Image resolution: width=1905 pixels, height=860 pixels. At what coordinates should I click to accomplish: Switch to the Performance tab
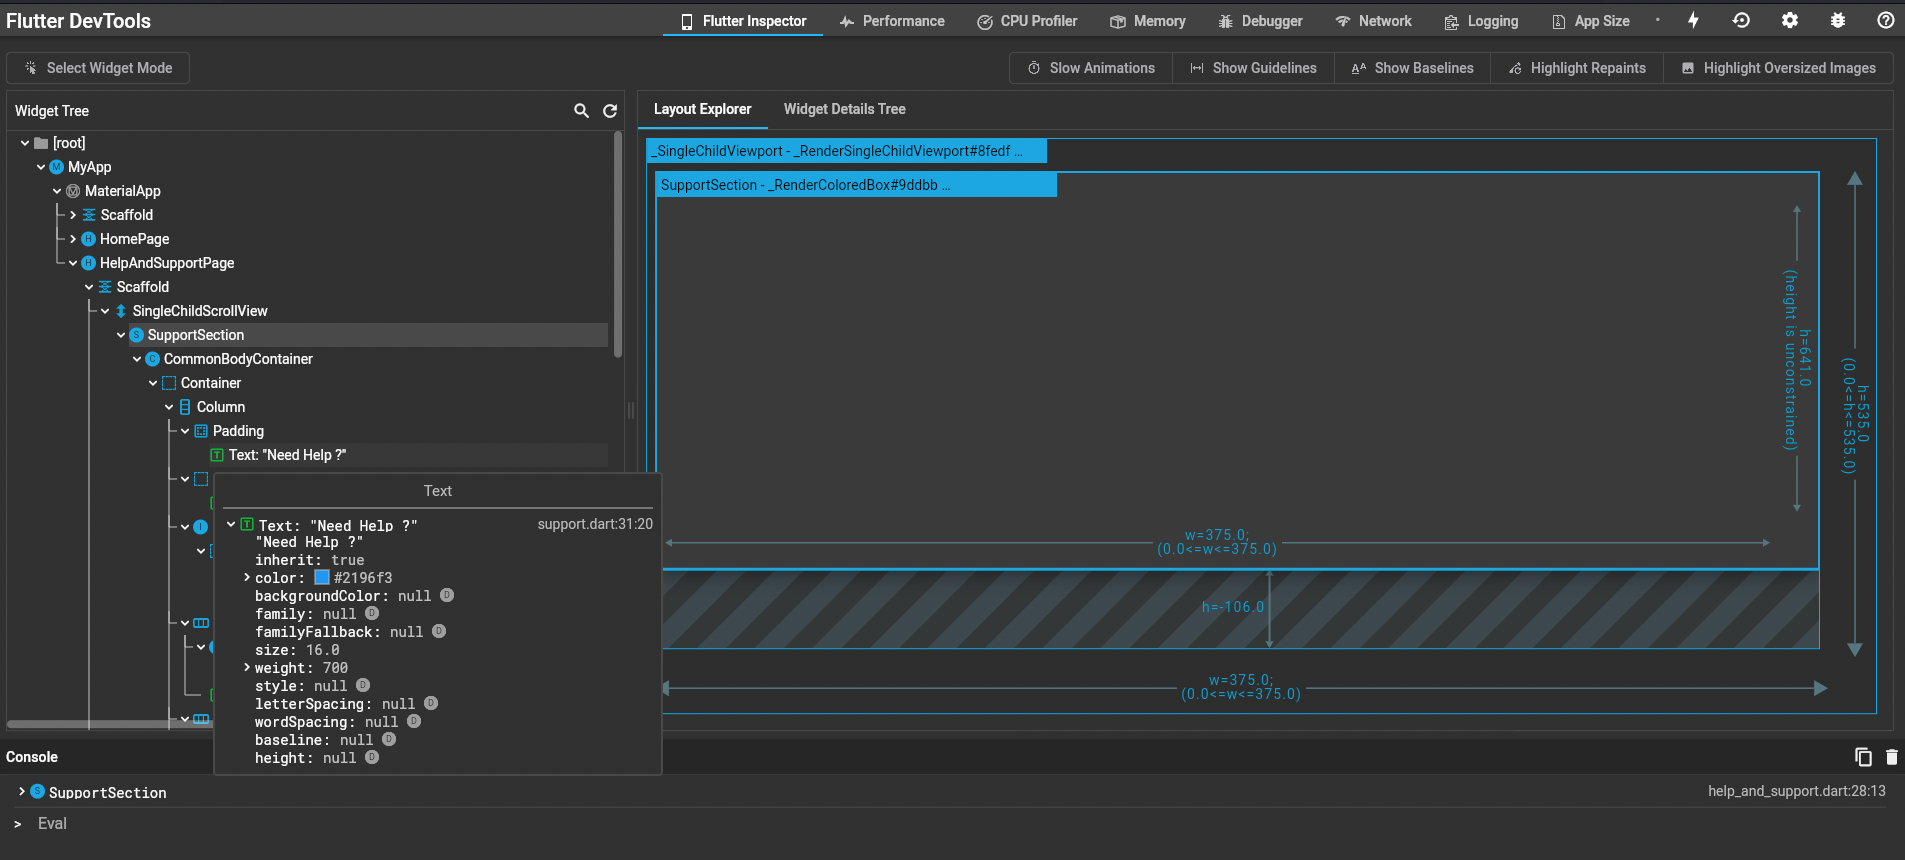click(891, 21)
